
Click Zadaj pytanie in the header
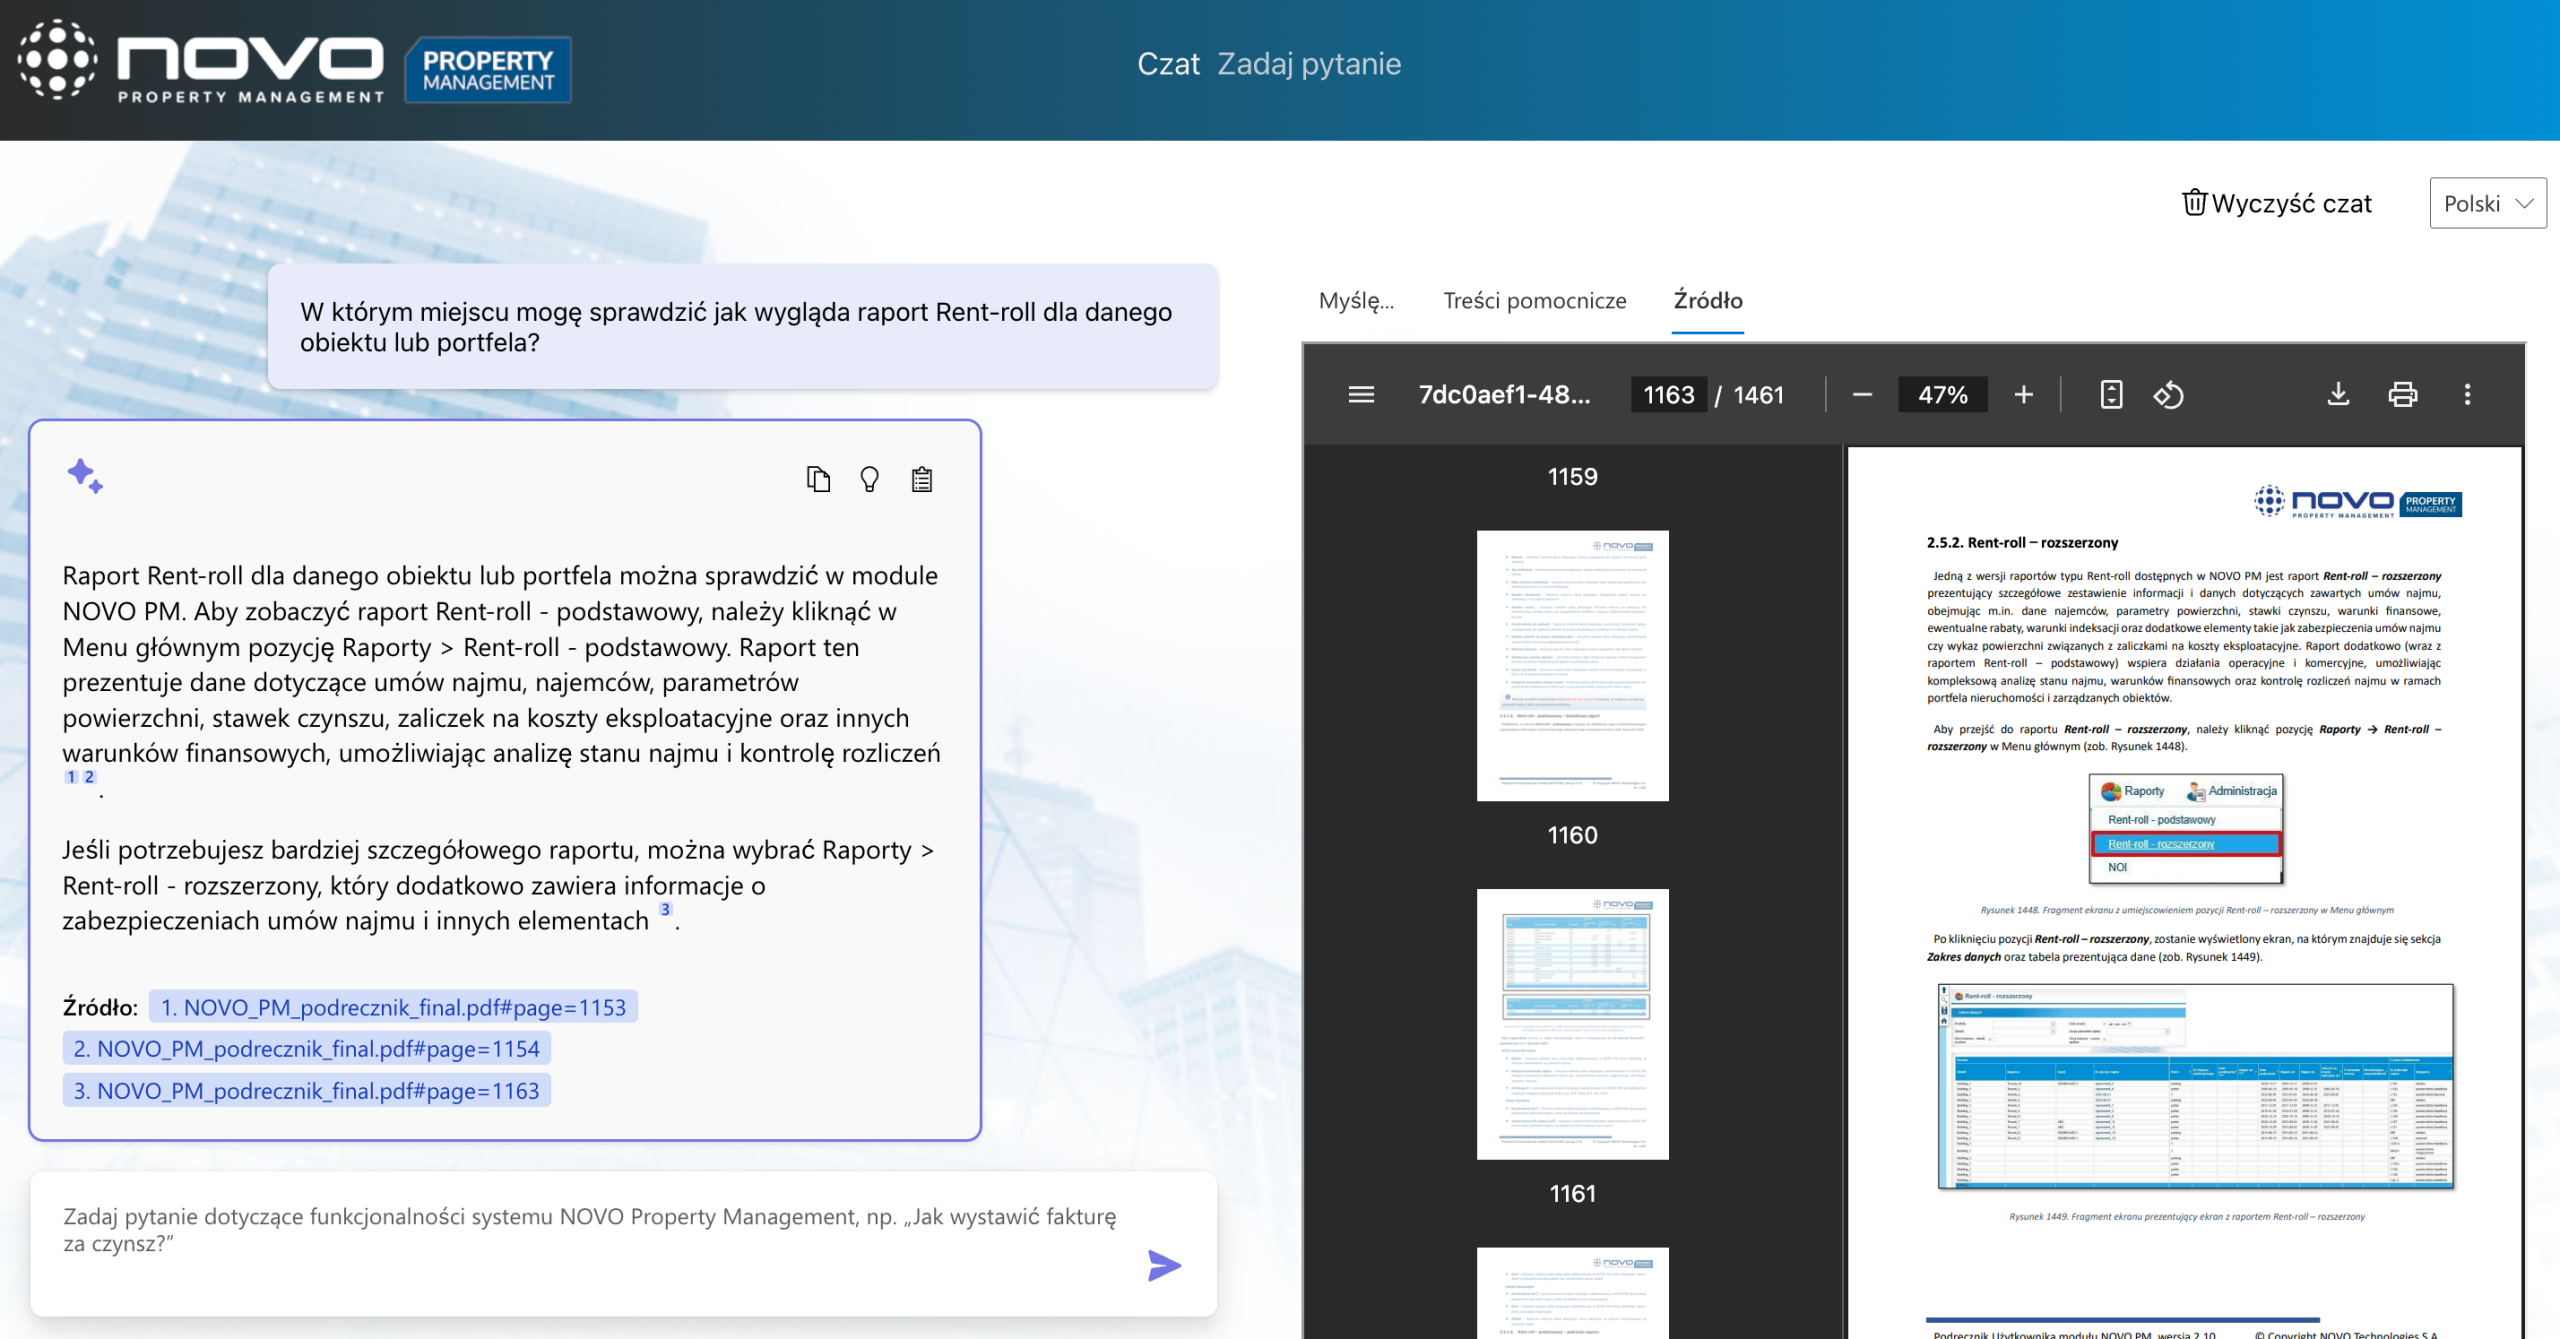[x=1309, y=64]
